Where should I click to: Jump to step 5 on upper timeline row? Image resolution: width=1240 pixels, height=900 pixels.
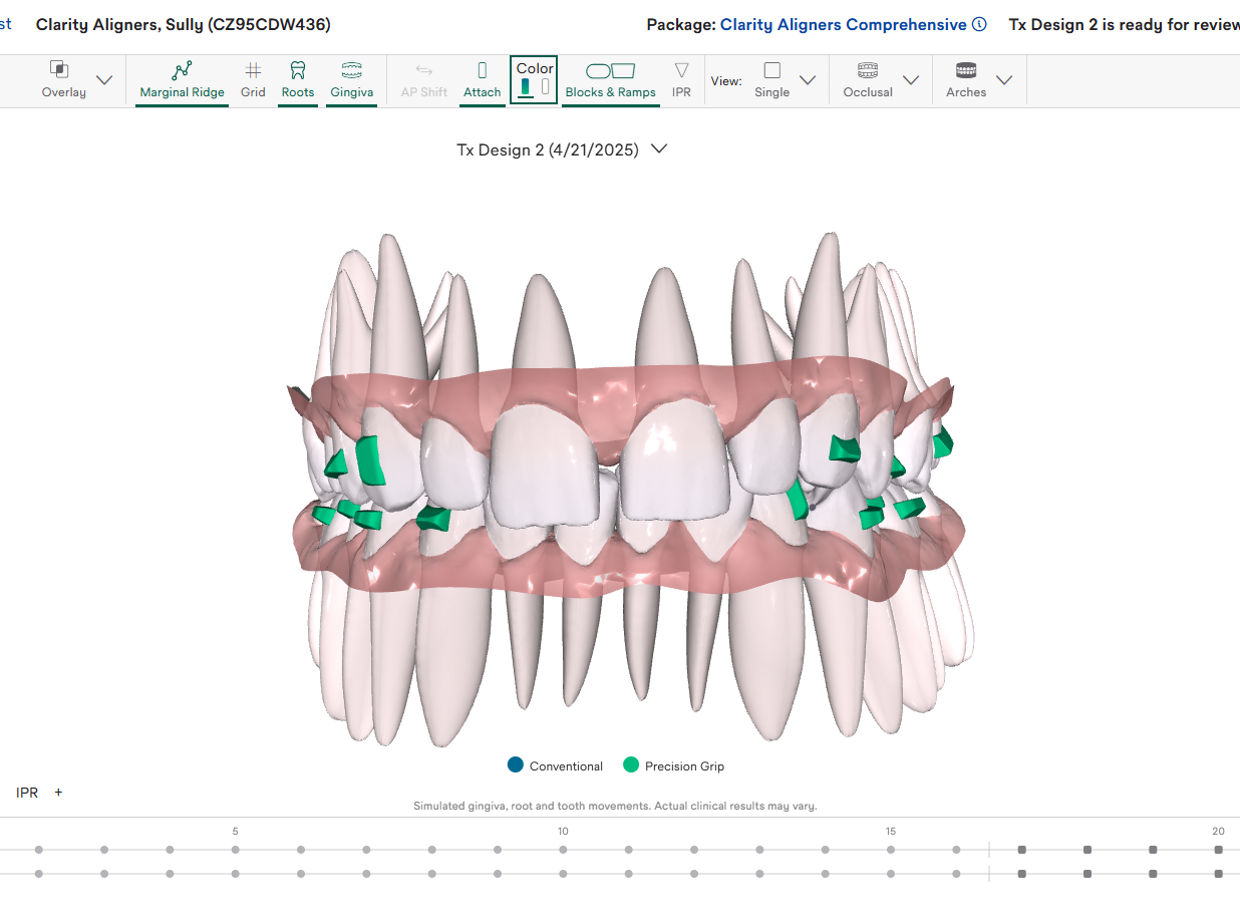point(235,850)
